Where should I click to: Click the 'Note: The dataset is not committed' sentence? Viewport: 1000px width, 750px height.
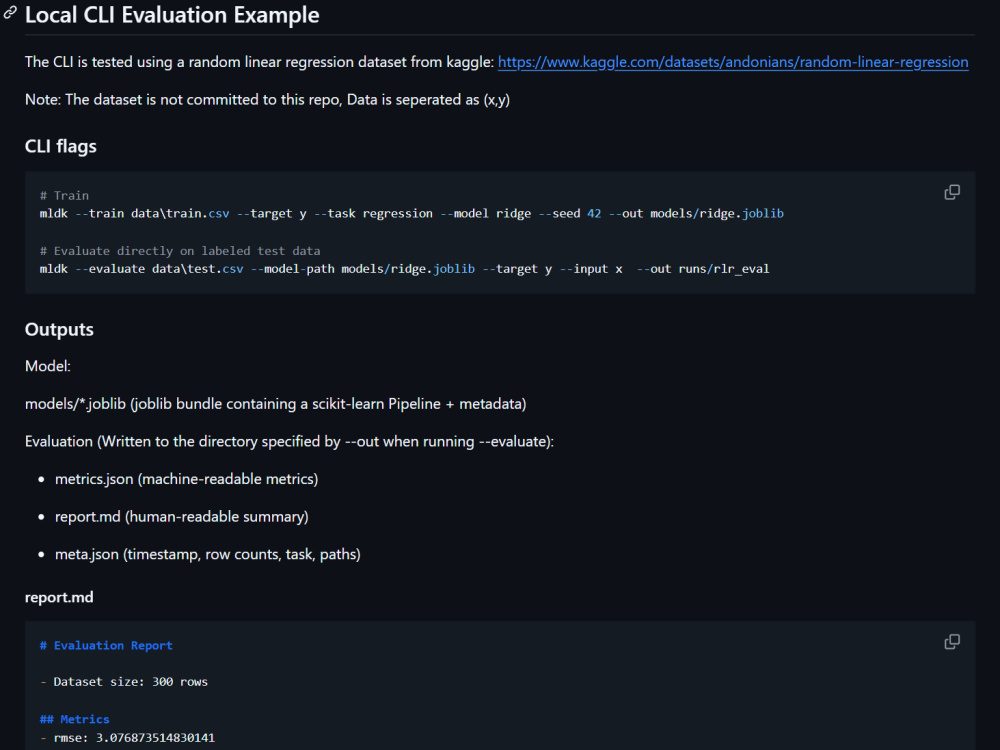click(x=267, y=99)
